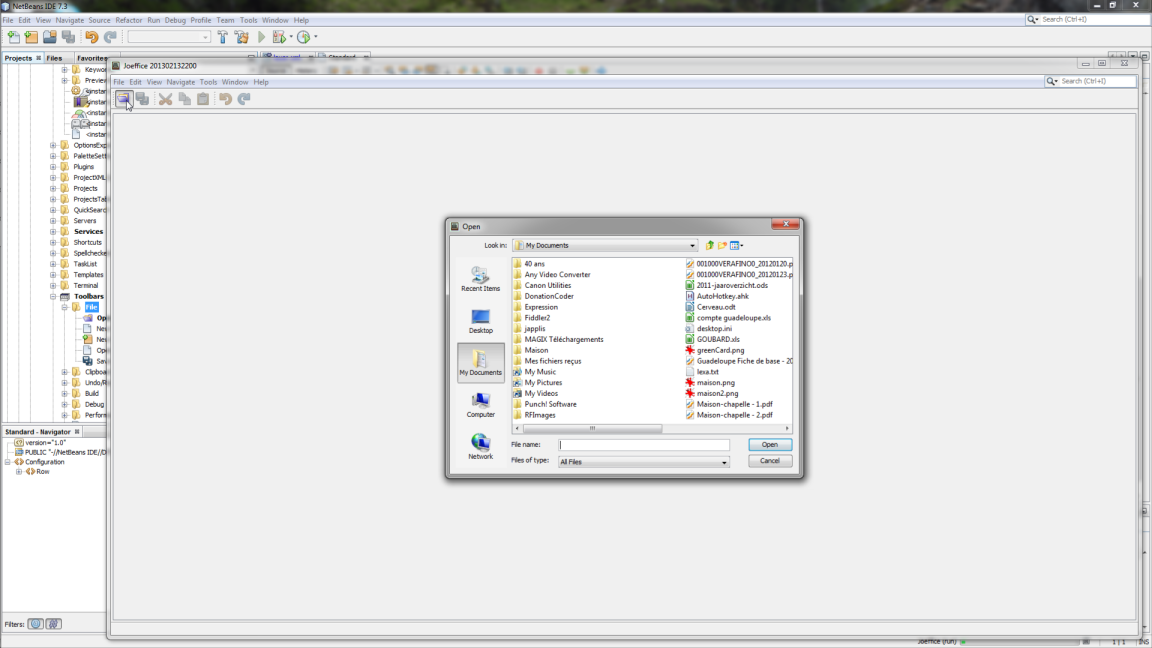Viewport: 1152px width, 648px height.
Task: Open the Look in dropdown
Action: (x=692, y=245)
